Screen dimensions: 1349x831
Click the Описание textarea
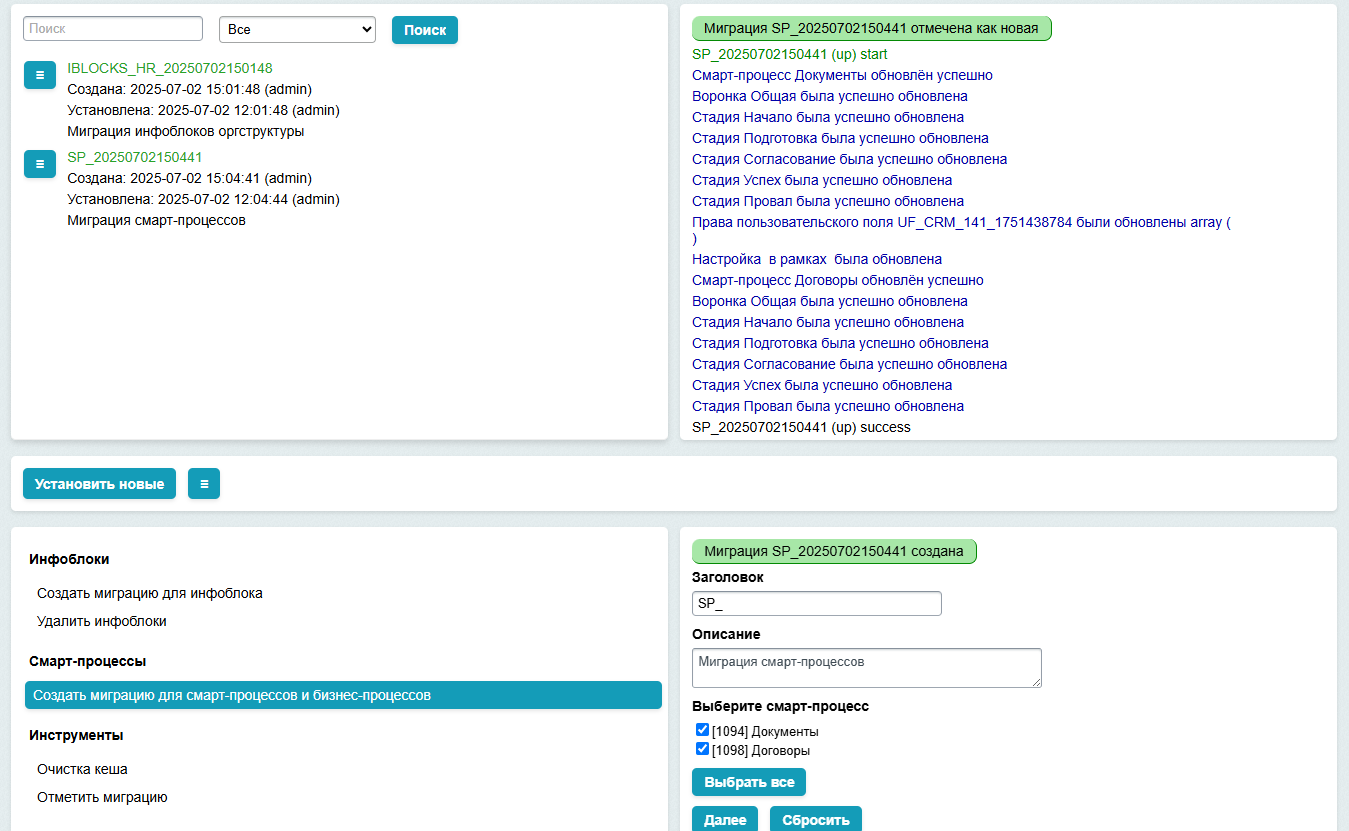866,668
